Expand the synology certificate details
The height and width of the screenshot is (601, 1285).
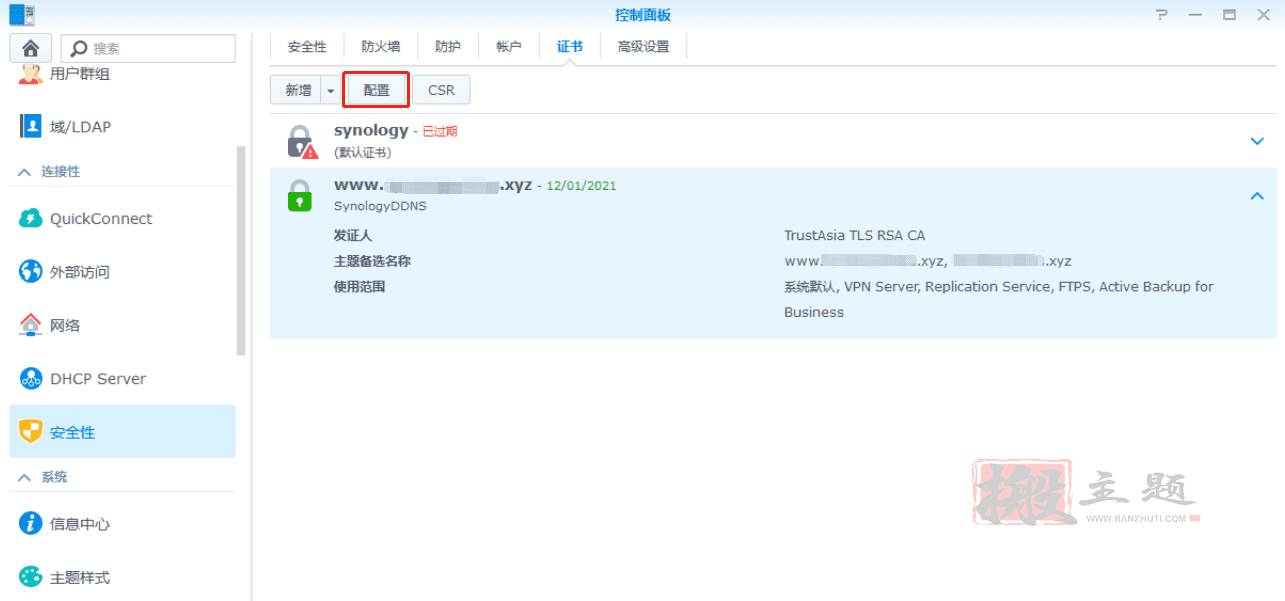1257,141
